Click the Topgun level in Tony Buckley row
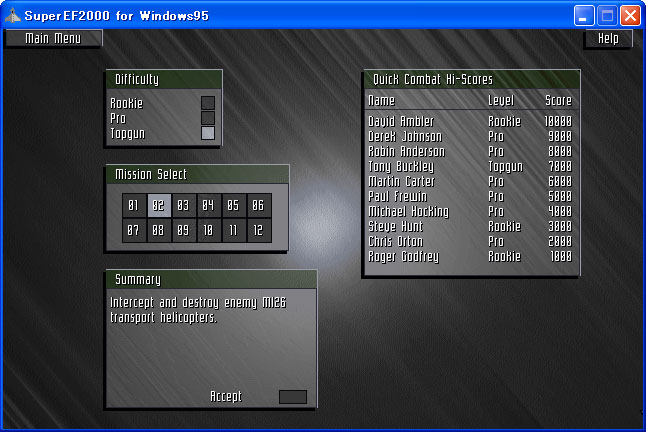Image resolution: width=646 pixels, height=432 pixels. (x=506, y=167)
